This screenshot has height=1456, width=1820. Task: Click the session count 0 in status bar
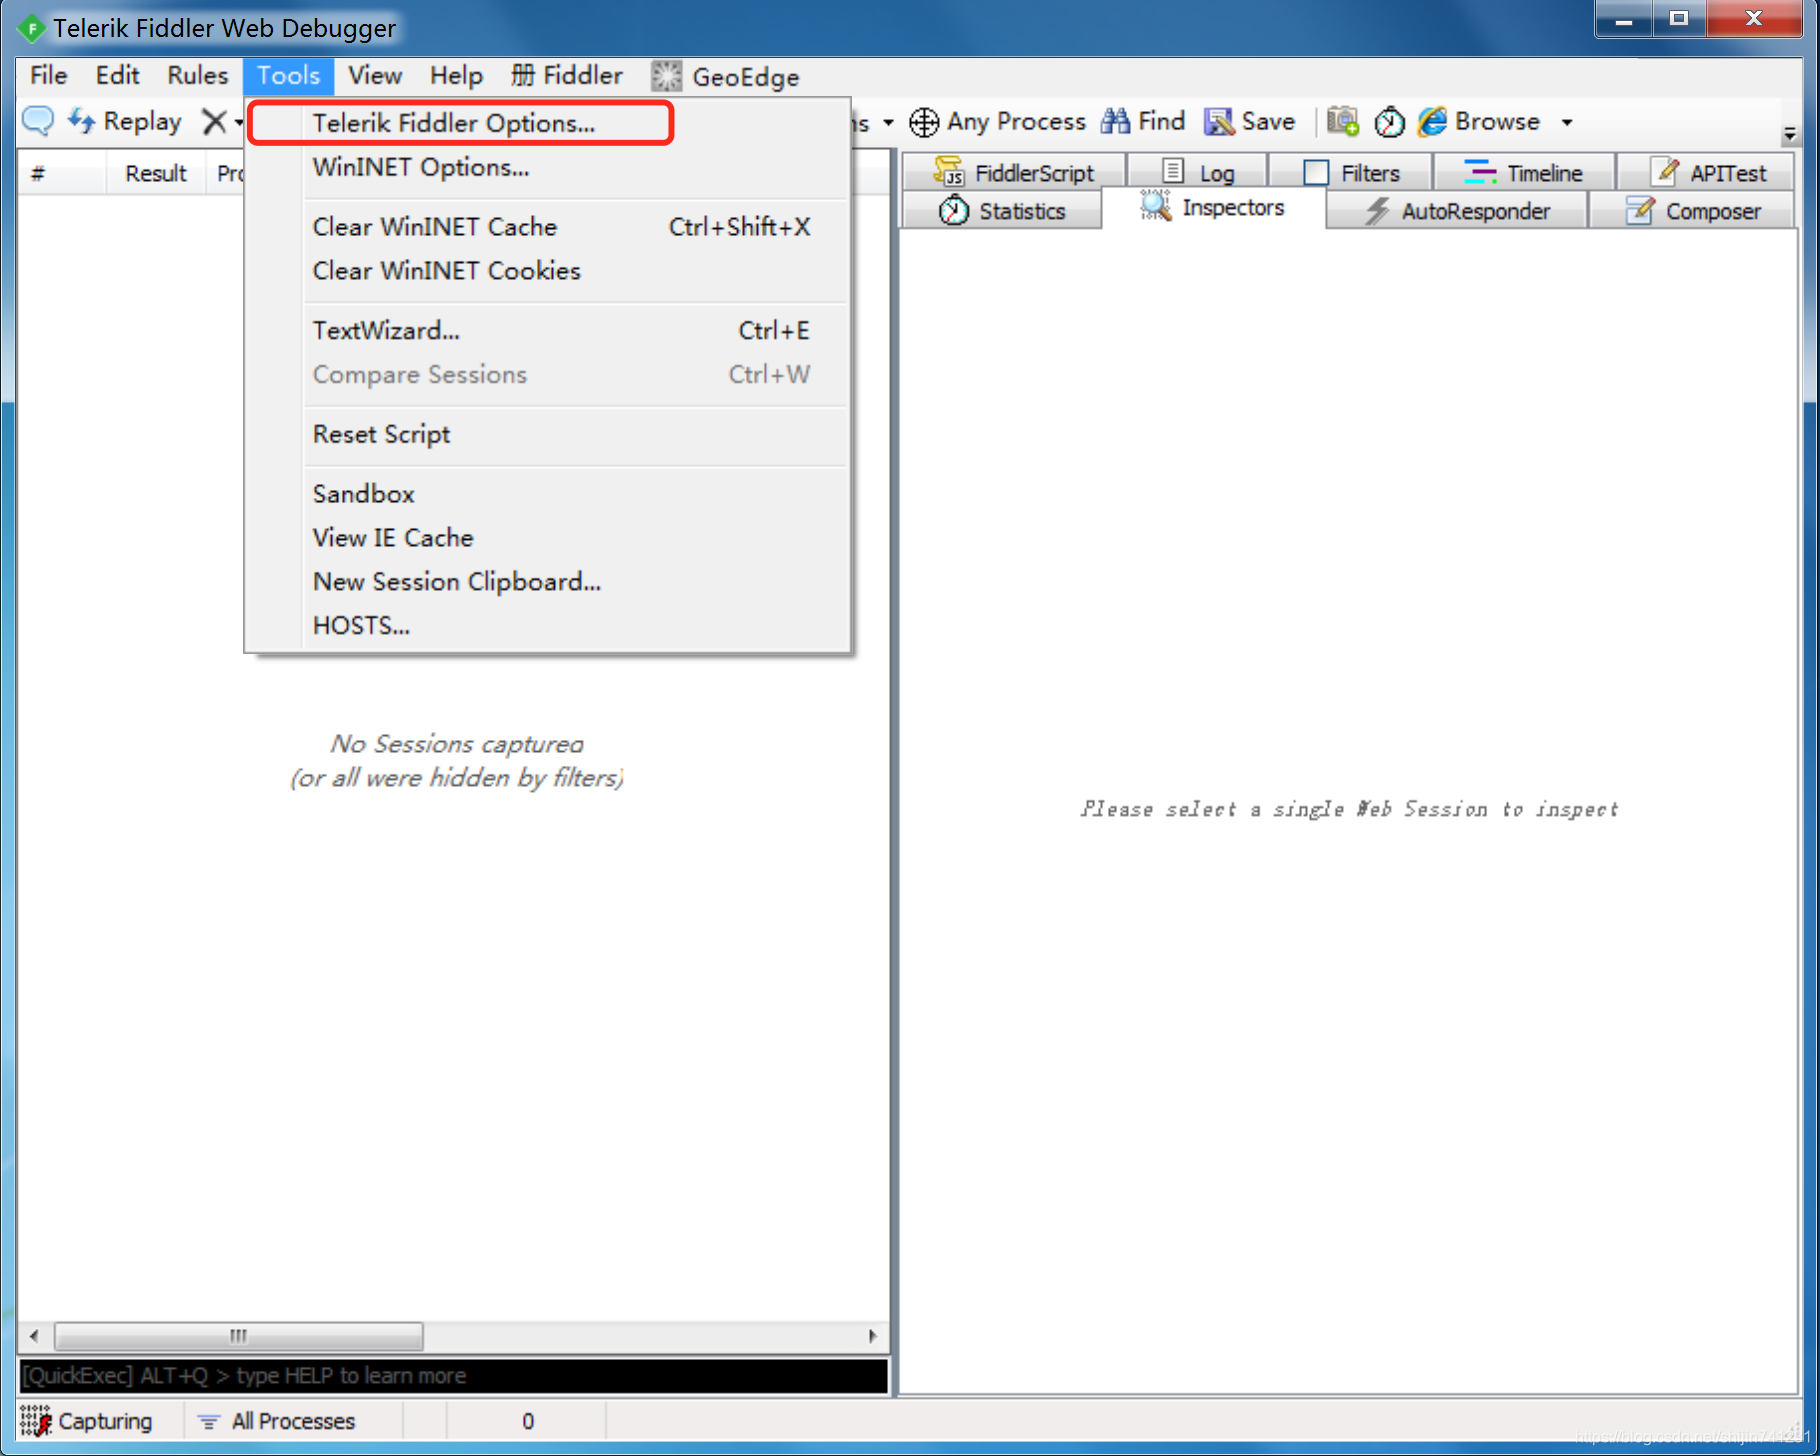527,1421
